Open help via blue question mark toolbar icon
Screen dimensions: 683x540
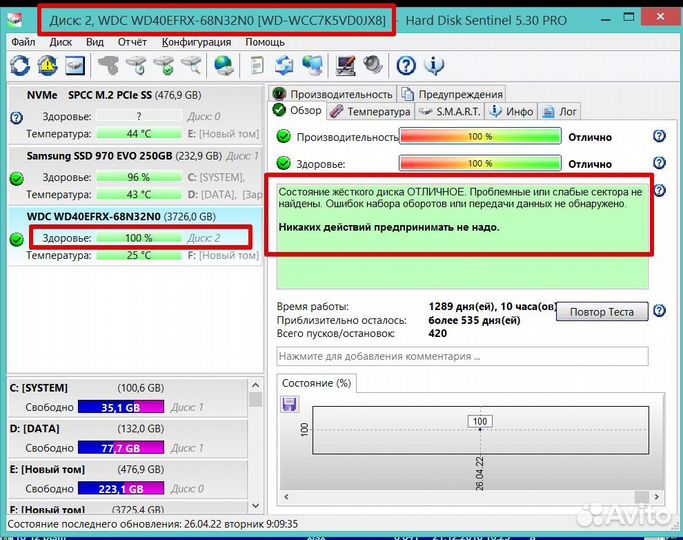pos(406,66)
